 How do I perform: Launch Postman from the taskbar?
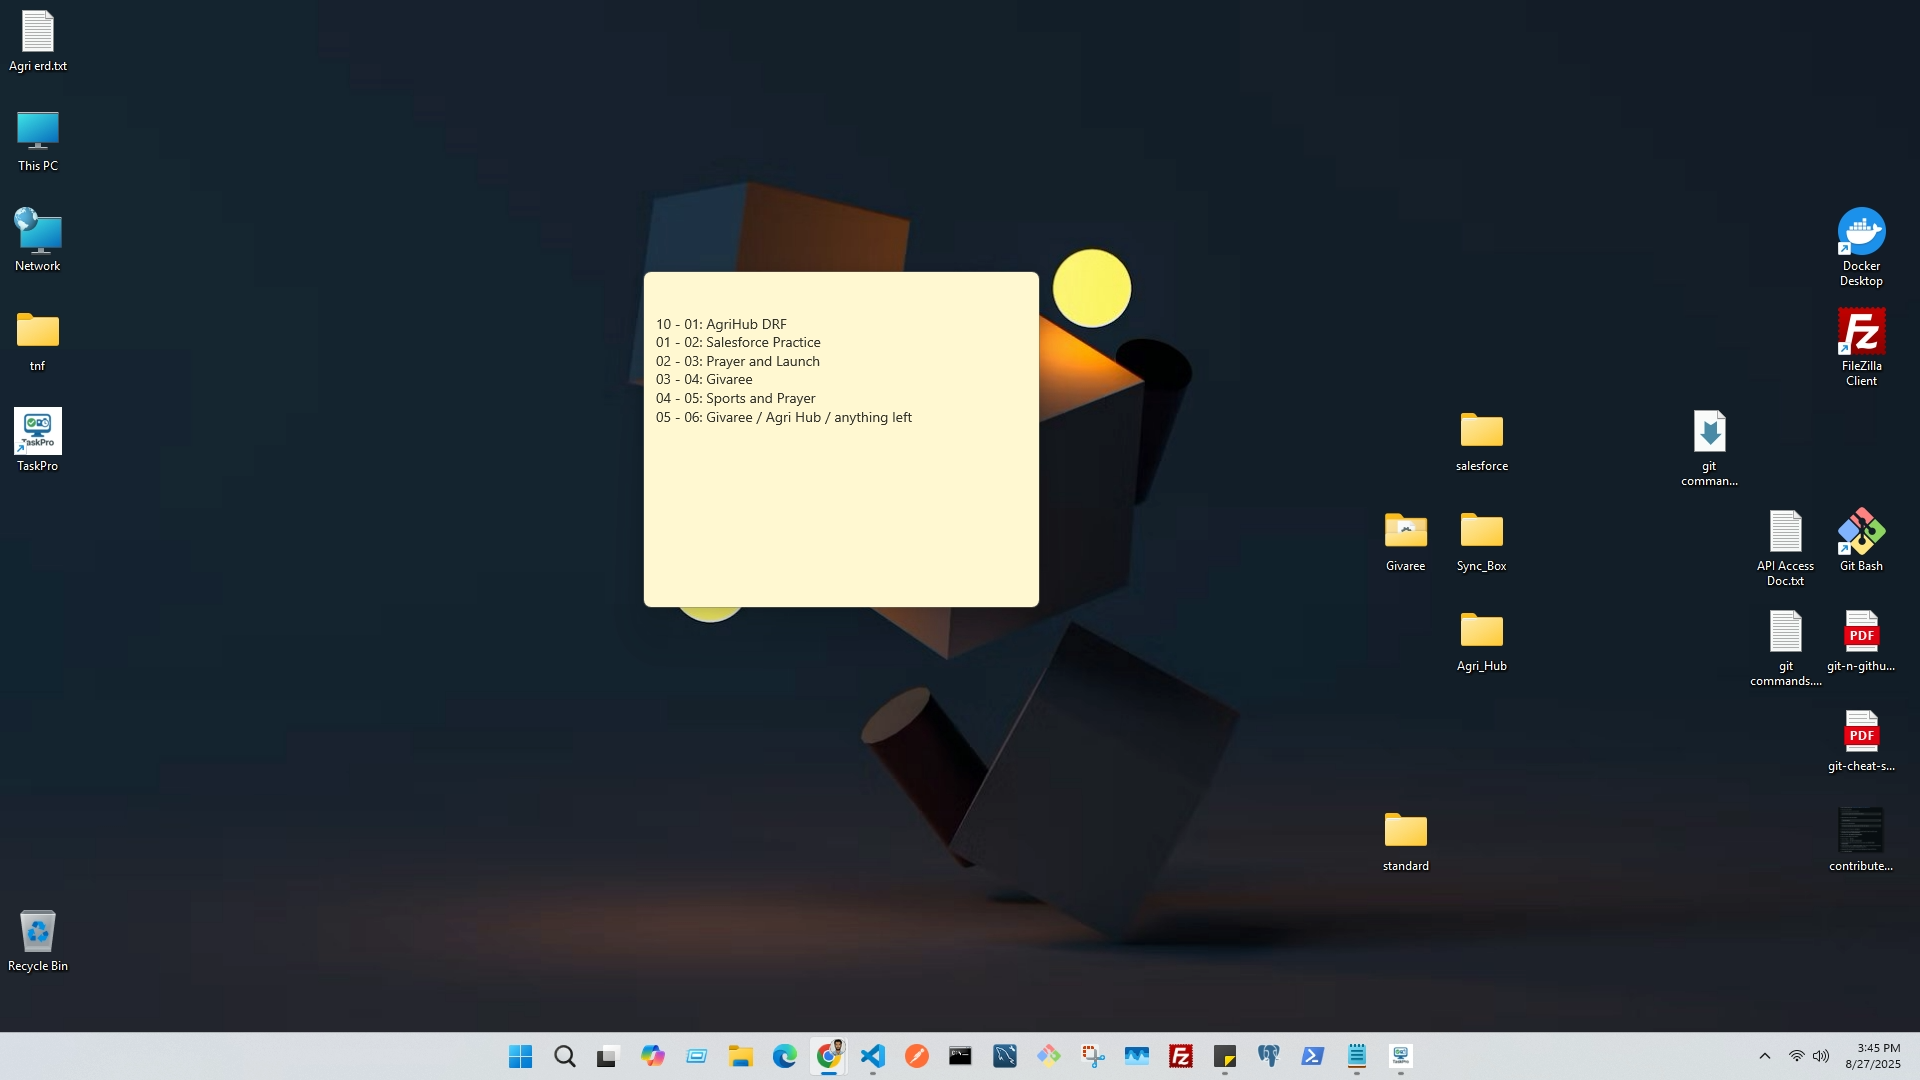(917, 1056)
